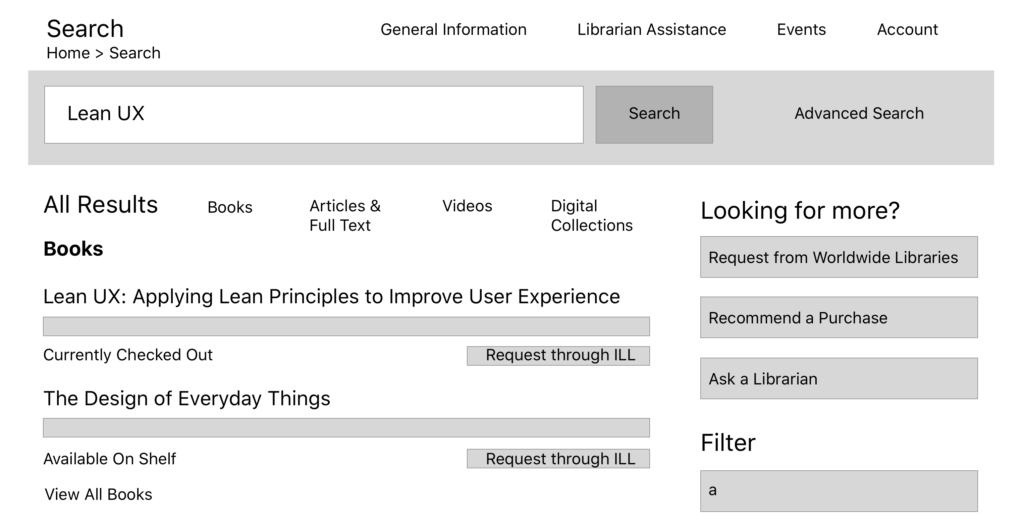1024x524 pixels.
Task: Open Advanced Search
Action: pyautogui.click(x=859, y=114)
